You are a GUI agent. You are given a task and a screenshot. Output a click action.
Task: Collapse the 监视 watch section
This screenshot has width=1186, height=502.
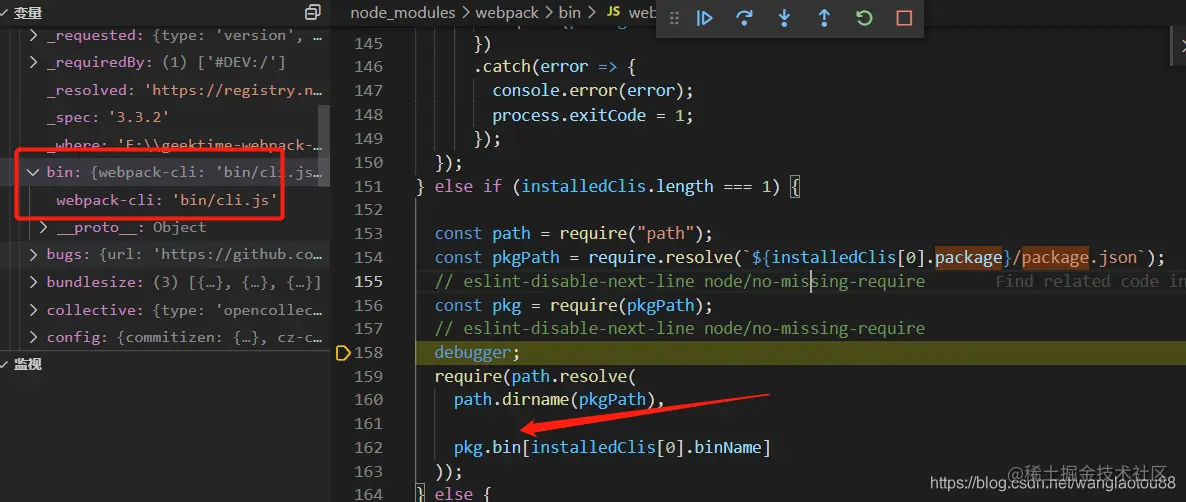point(23,364)
